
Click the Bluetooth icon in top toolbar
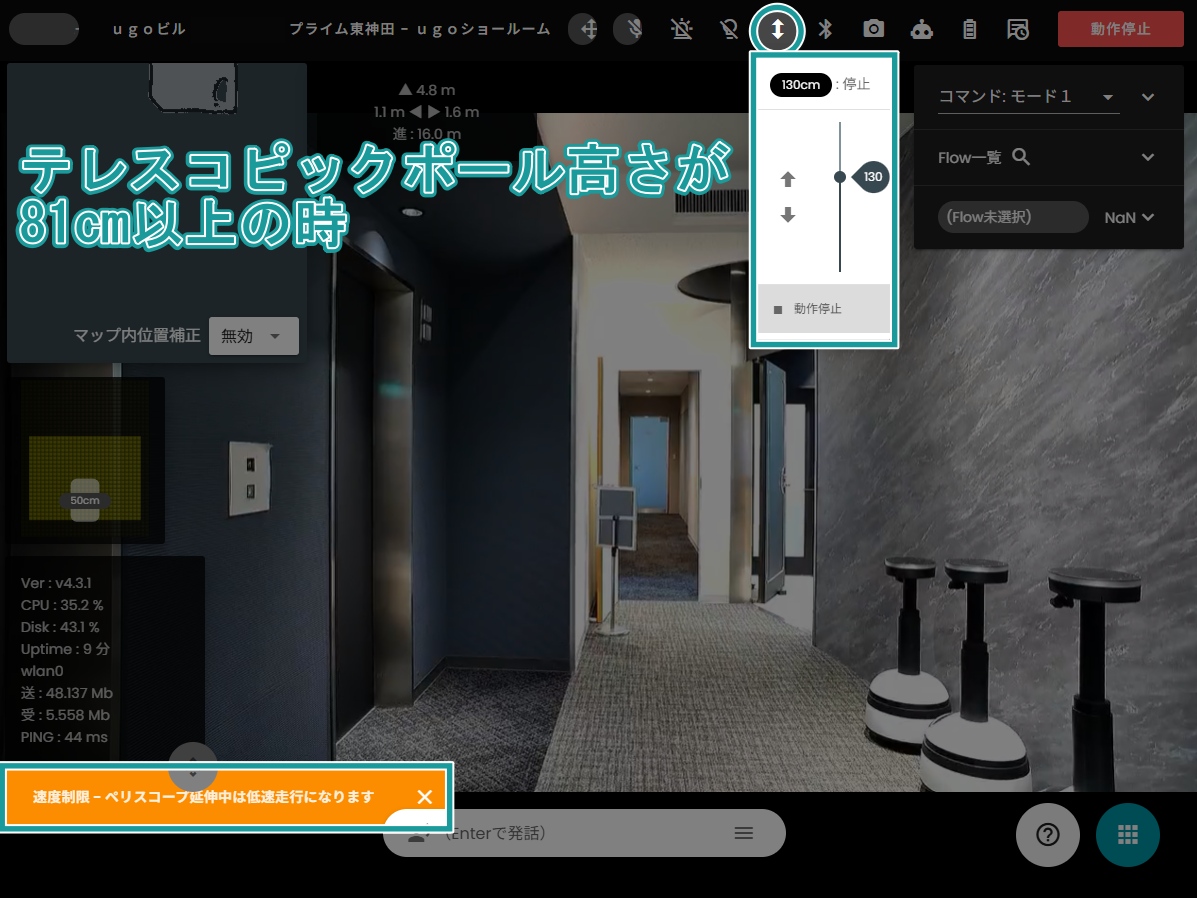point(825,29)
